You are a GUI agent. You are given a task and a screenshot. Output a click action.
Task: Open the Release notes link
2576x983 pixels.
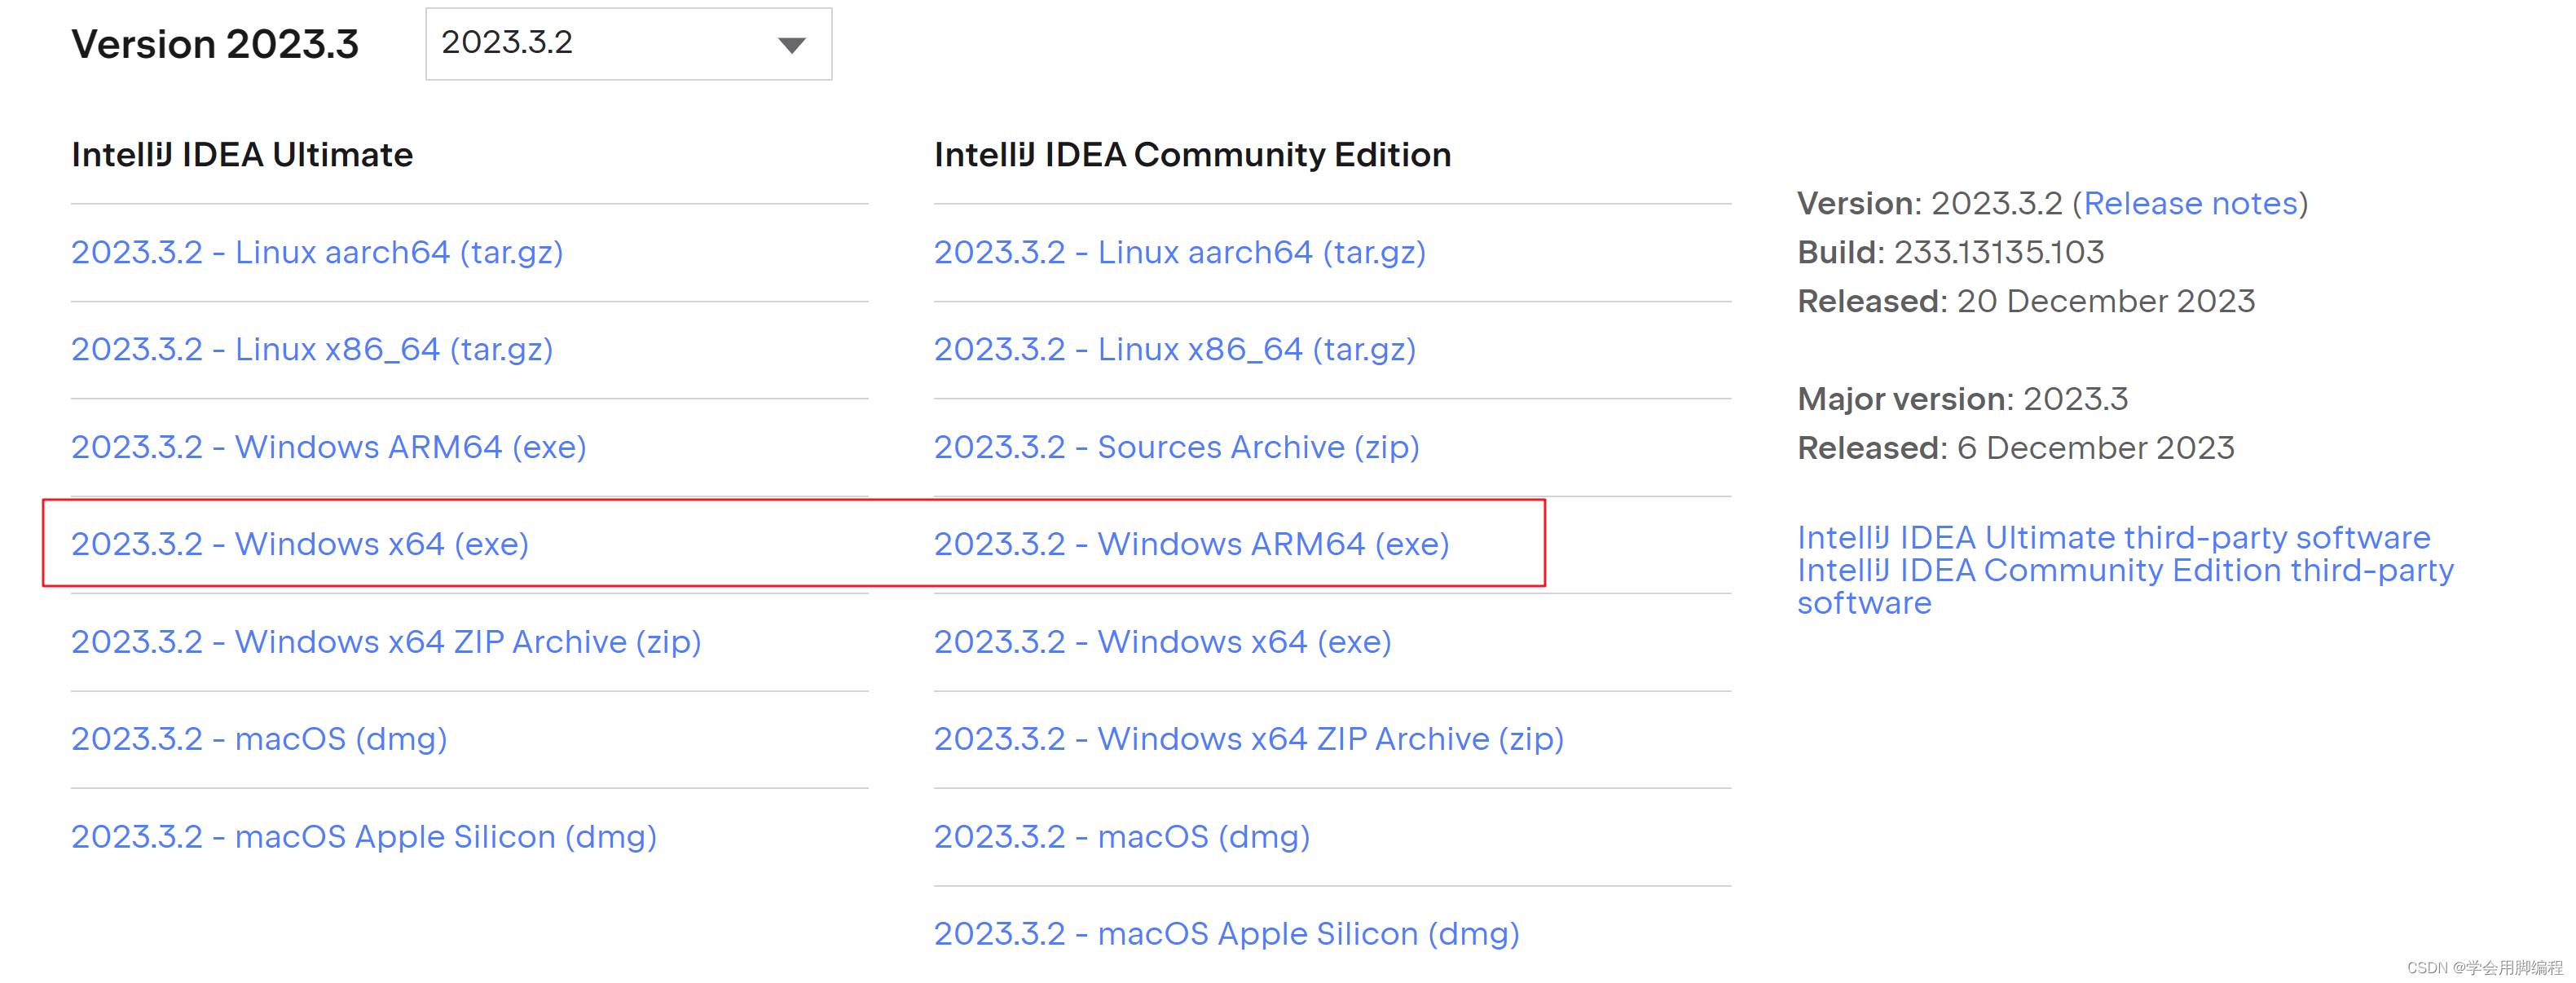click(2190, 203)
